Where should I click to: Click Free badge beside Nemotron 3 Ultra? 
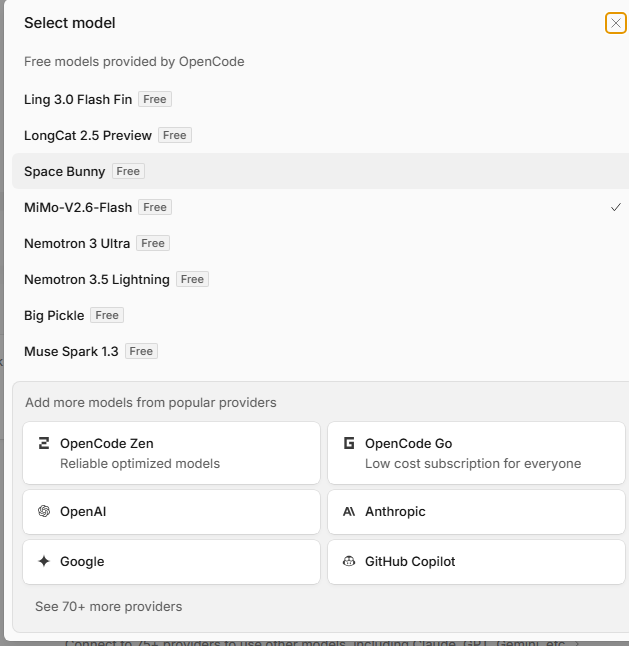pyautogui.click(x=153, y=243)
